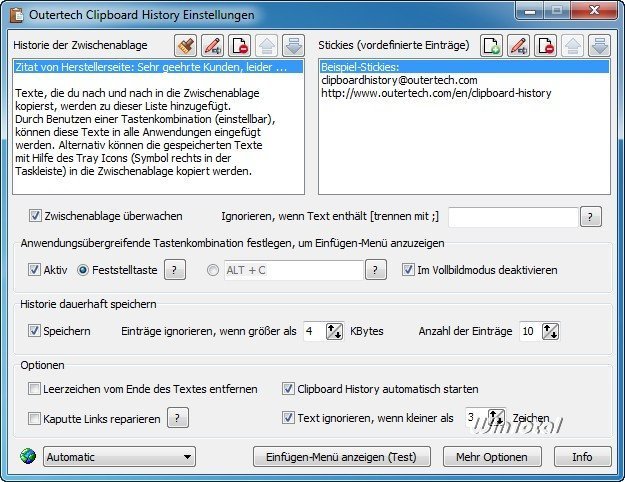The height and width of the screenshot is (482, 625).
Task: Click the clipboard app icon in title bar
Action: (17, 15)
